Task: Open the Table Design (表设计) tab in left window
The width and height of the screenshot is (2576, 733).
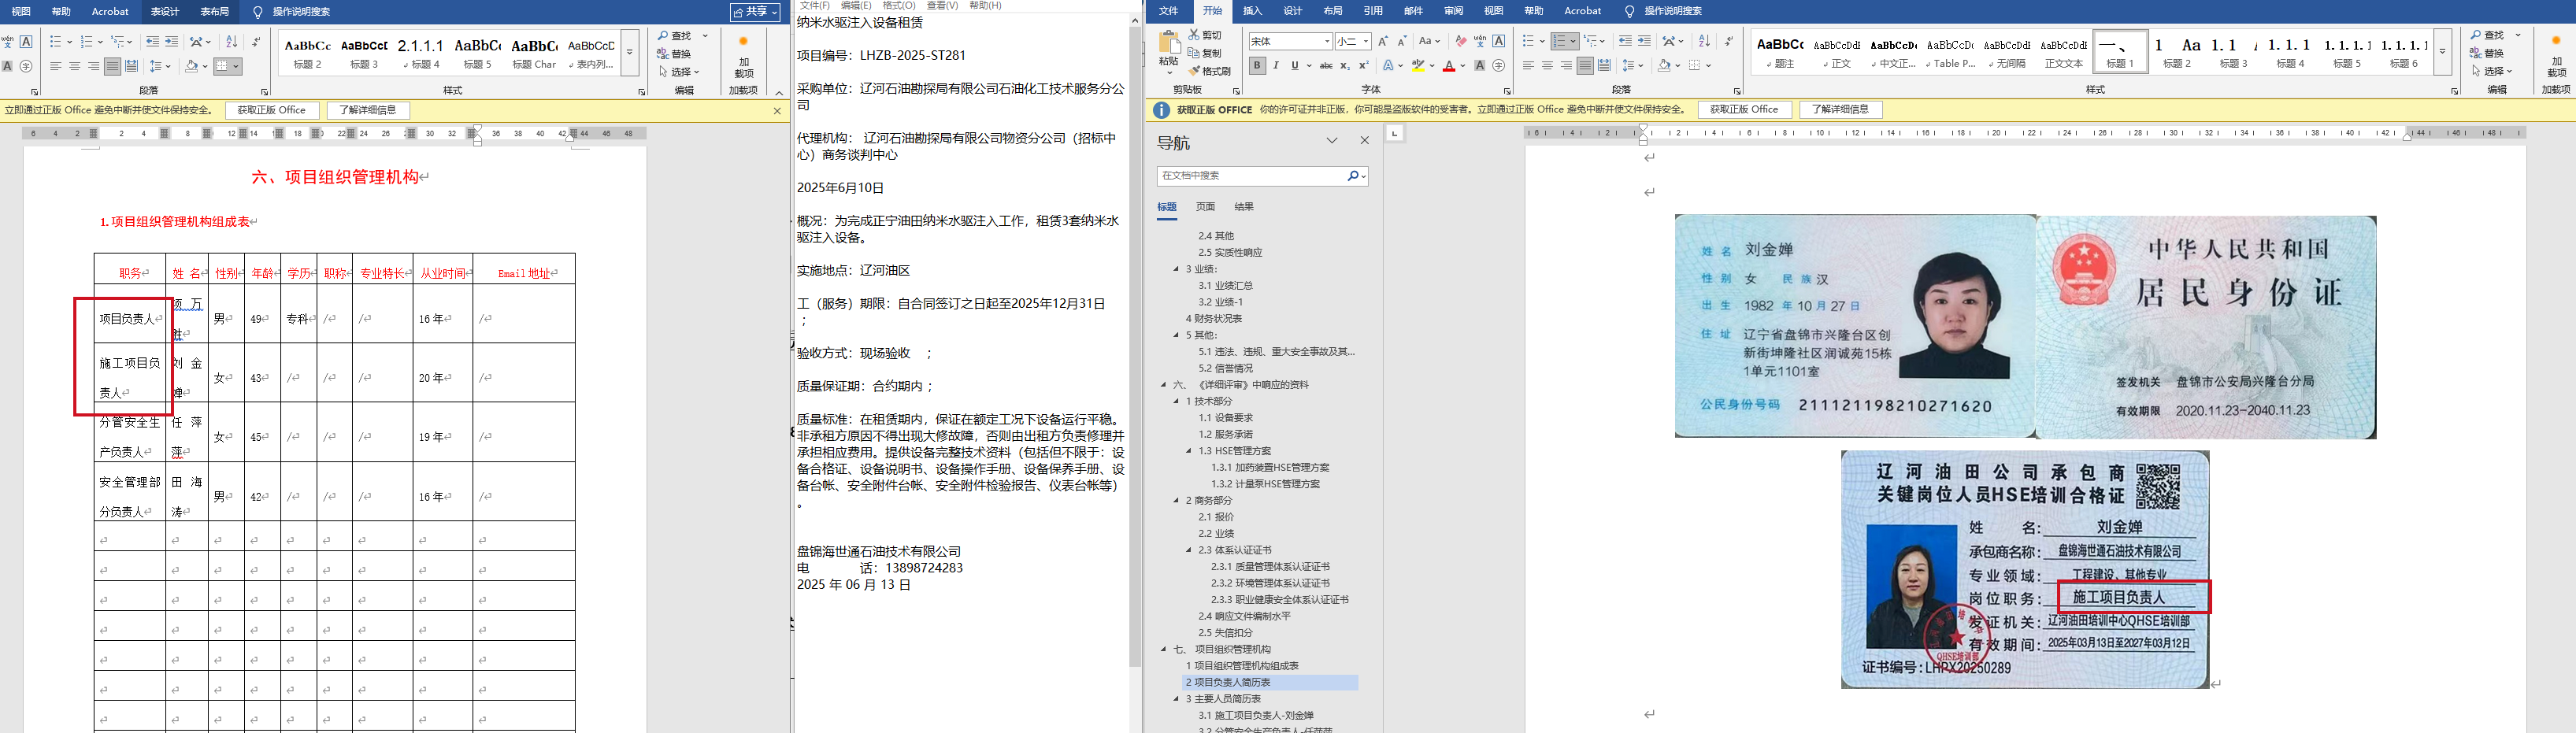Action: point(165,12)
